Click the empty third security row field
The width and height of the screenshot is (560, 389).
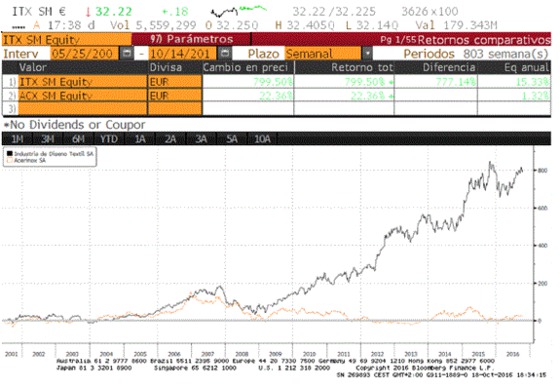pos(82,109)
